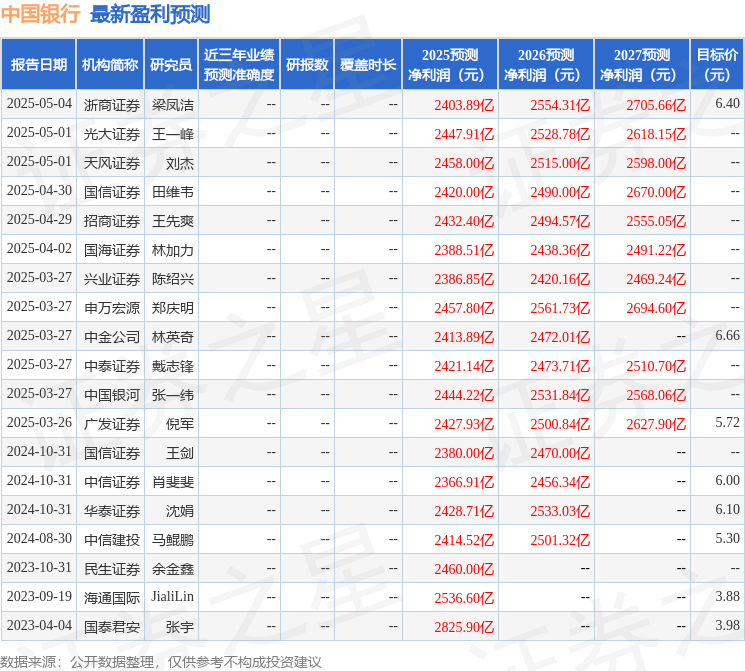Select the 2025-04-30 国信证券 report date
The image size is (745, 671).
click(x=39, y=191)
